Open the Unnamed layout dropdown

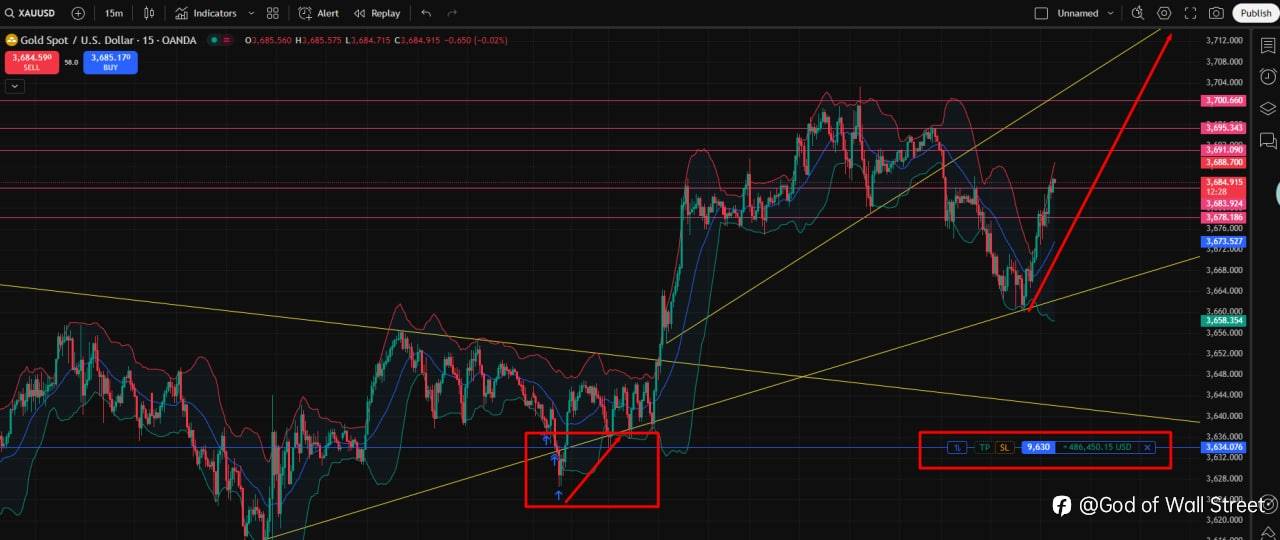coord(1085,13)
